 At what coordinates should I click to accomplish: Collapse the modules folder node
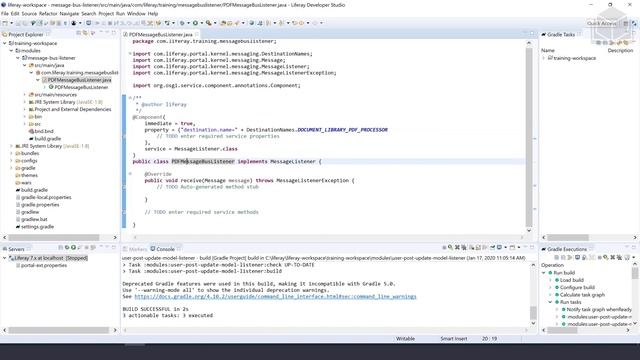[11, 51]
